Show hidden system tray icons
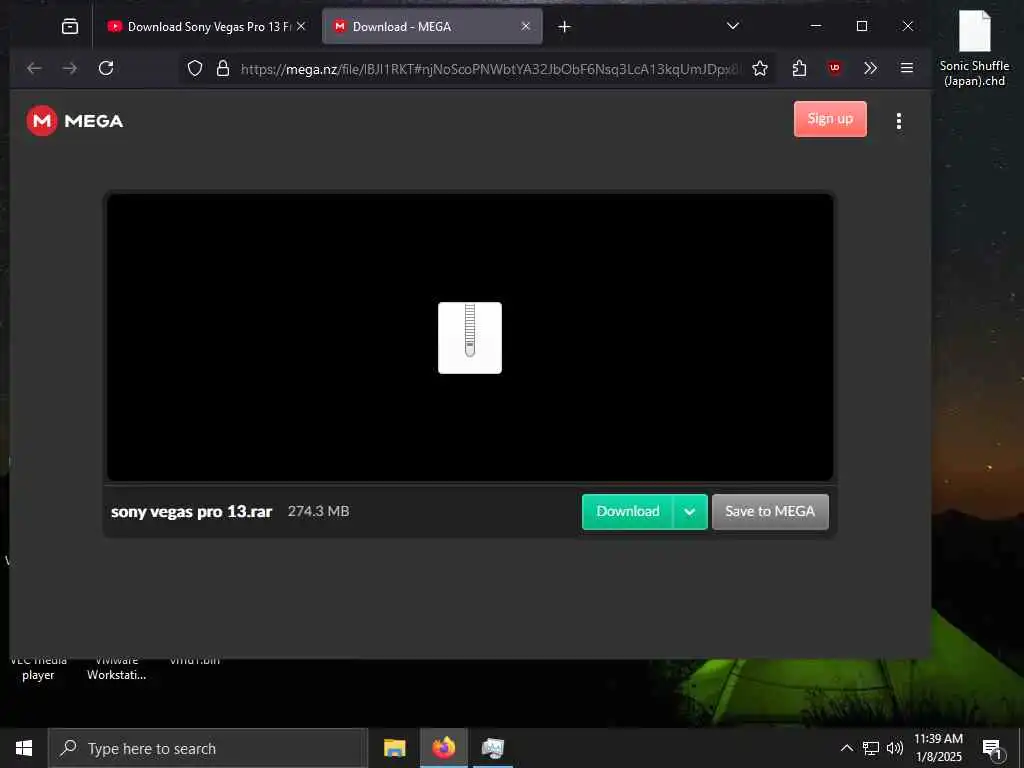Viewport: 1024px width, 768px height. (846, 748)
